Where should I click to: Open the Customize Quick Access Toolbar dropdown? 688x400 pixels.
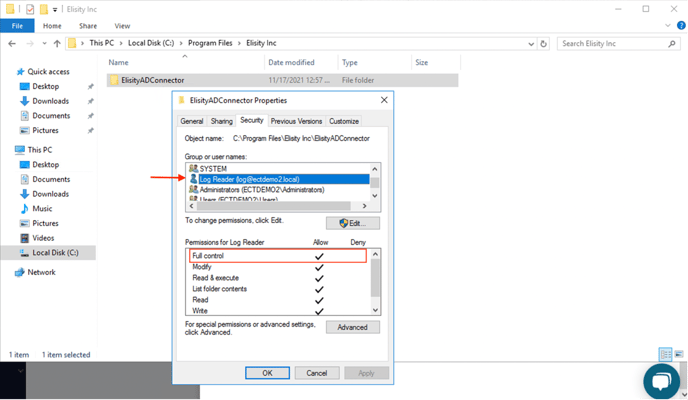pyautogui.click(x=55, y=10)
